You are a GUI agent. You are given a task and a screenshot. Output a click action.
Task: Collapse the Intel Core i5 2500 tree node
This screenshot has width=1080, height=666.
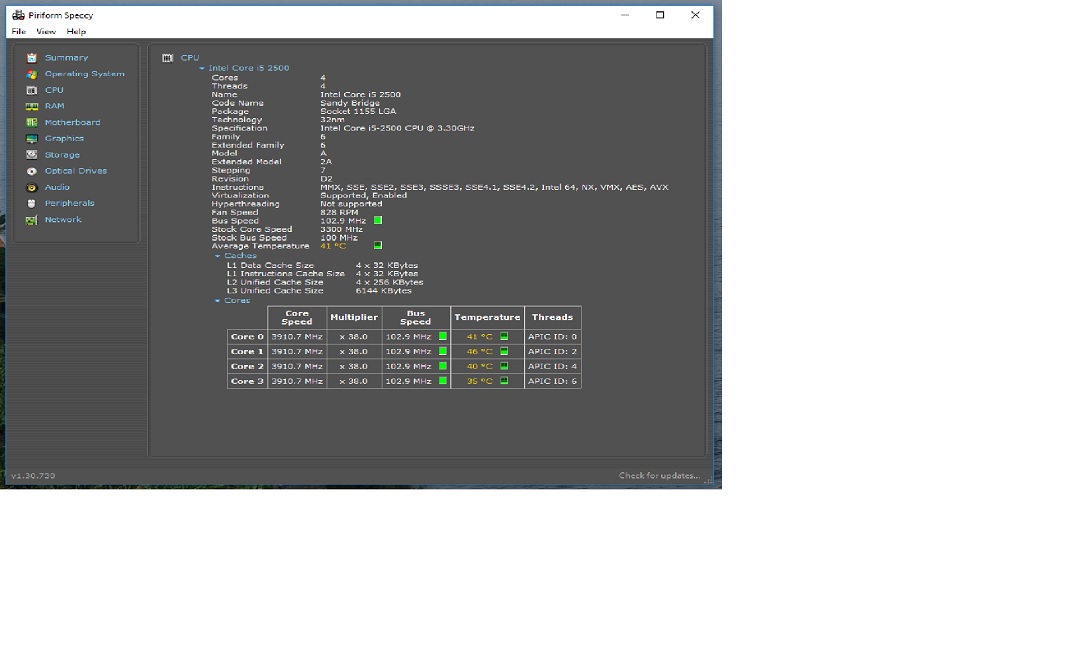[202, 68]
